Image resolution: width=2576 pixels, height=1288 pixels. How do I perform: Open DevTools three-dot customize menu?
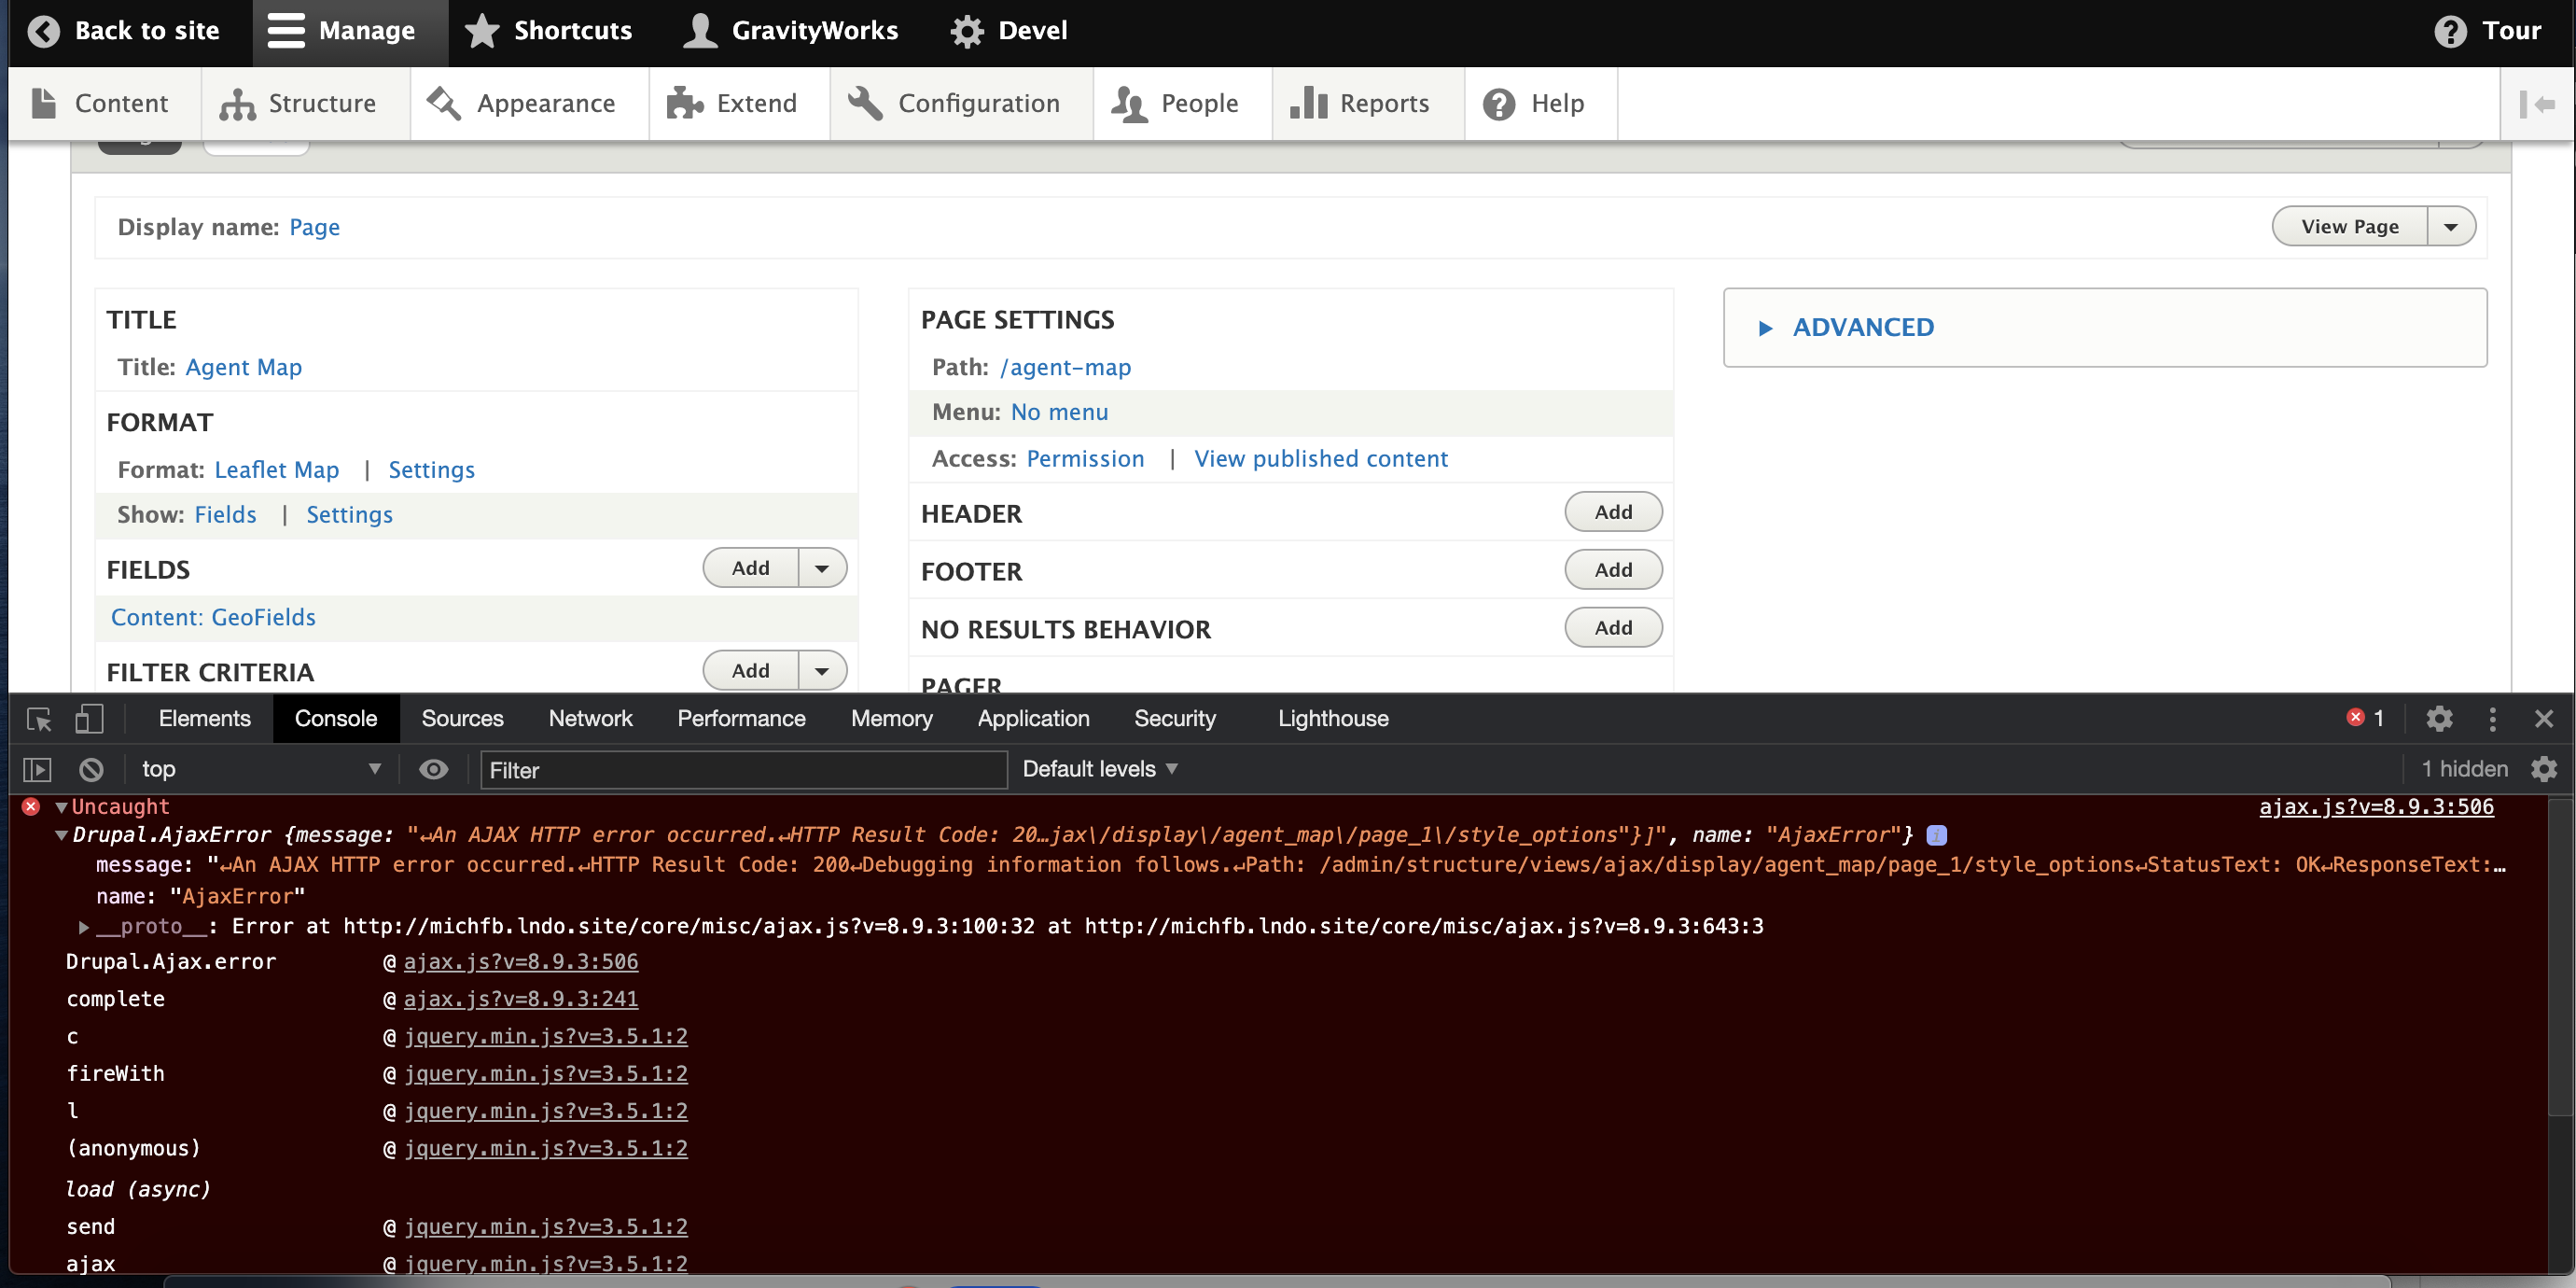point(2492,719)
